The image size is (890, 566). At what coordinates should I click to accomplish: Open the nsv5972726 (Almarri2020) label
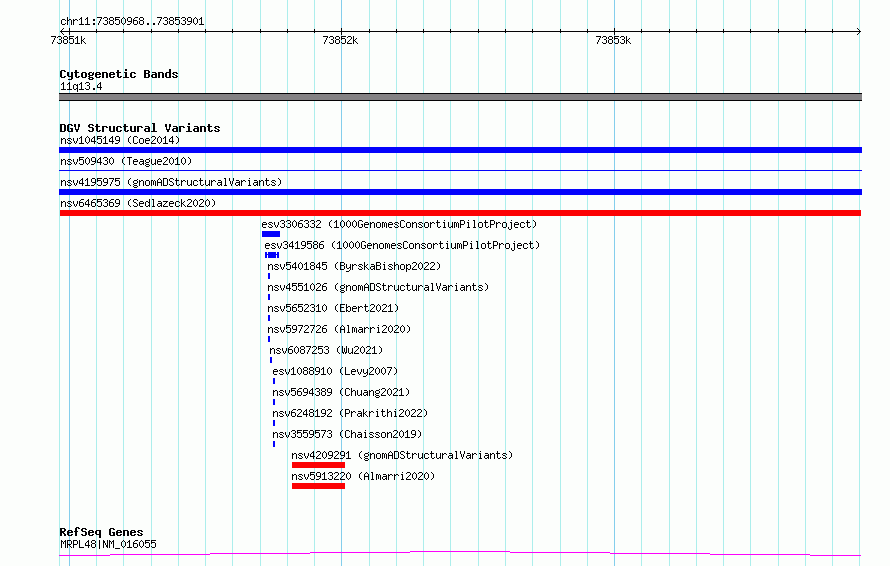click(339, 329)
